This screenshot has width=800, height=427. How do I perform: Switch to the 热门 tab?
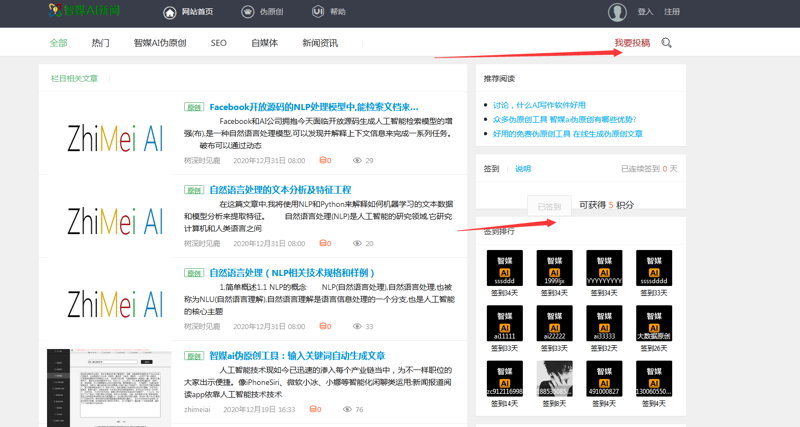tap(101, 43)
